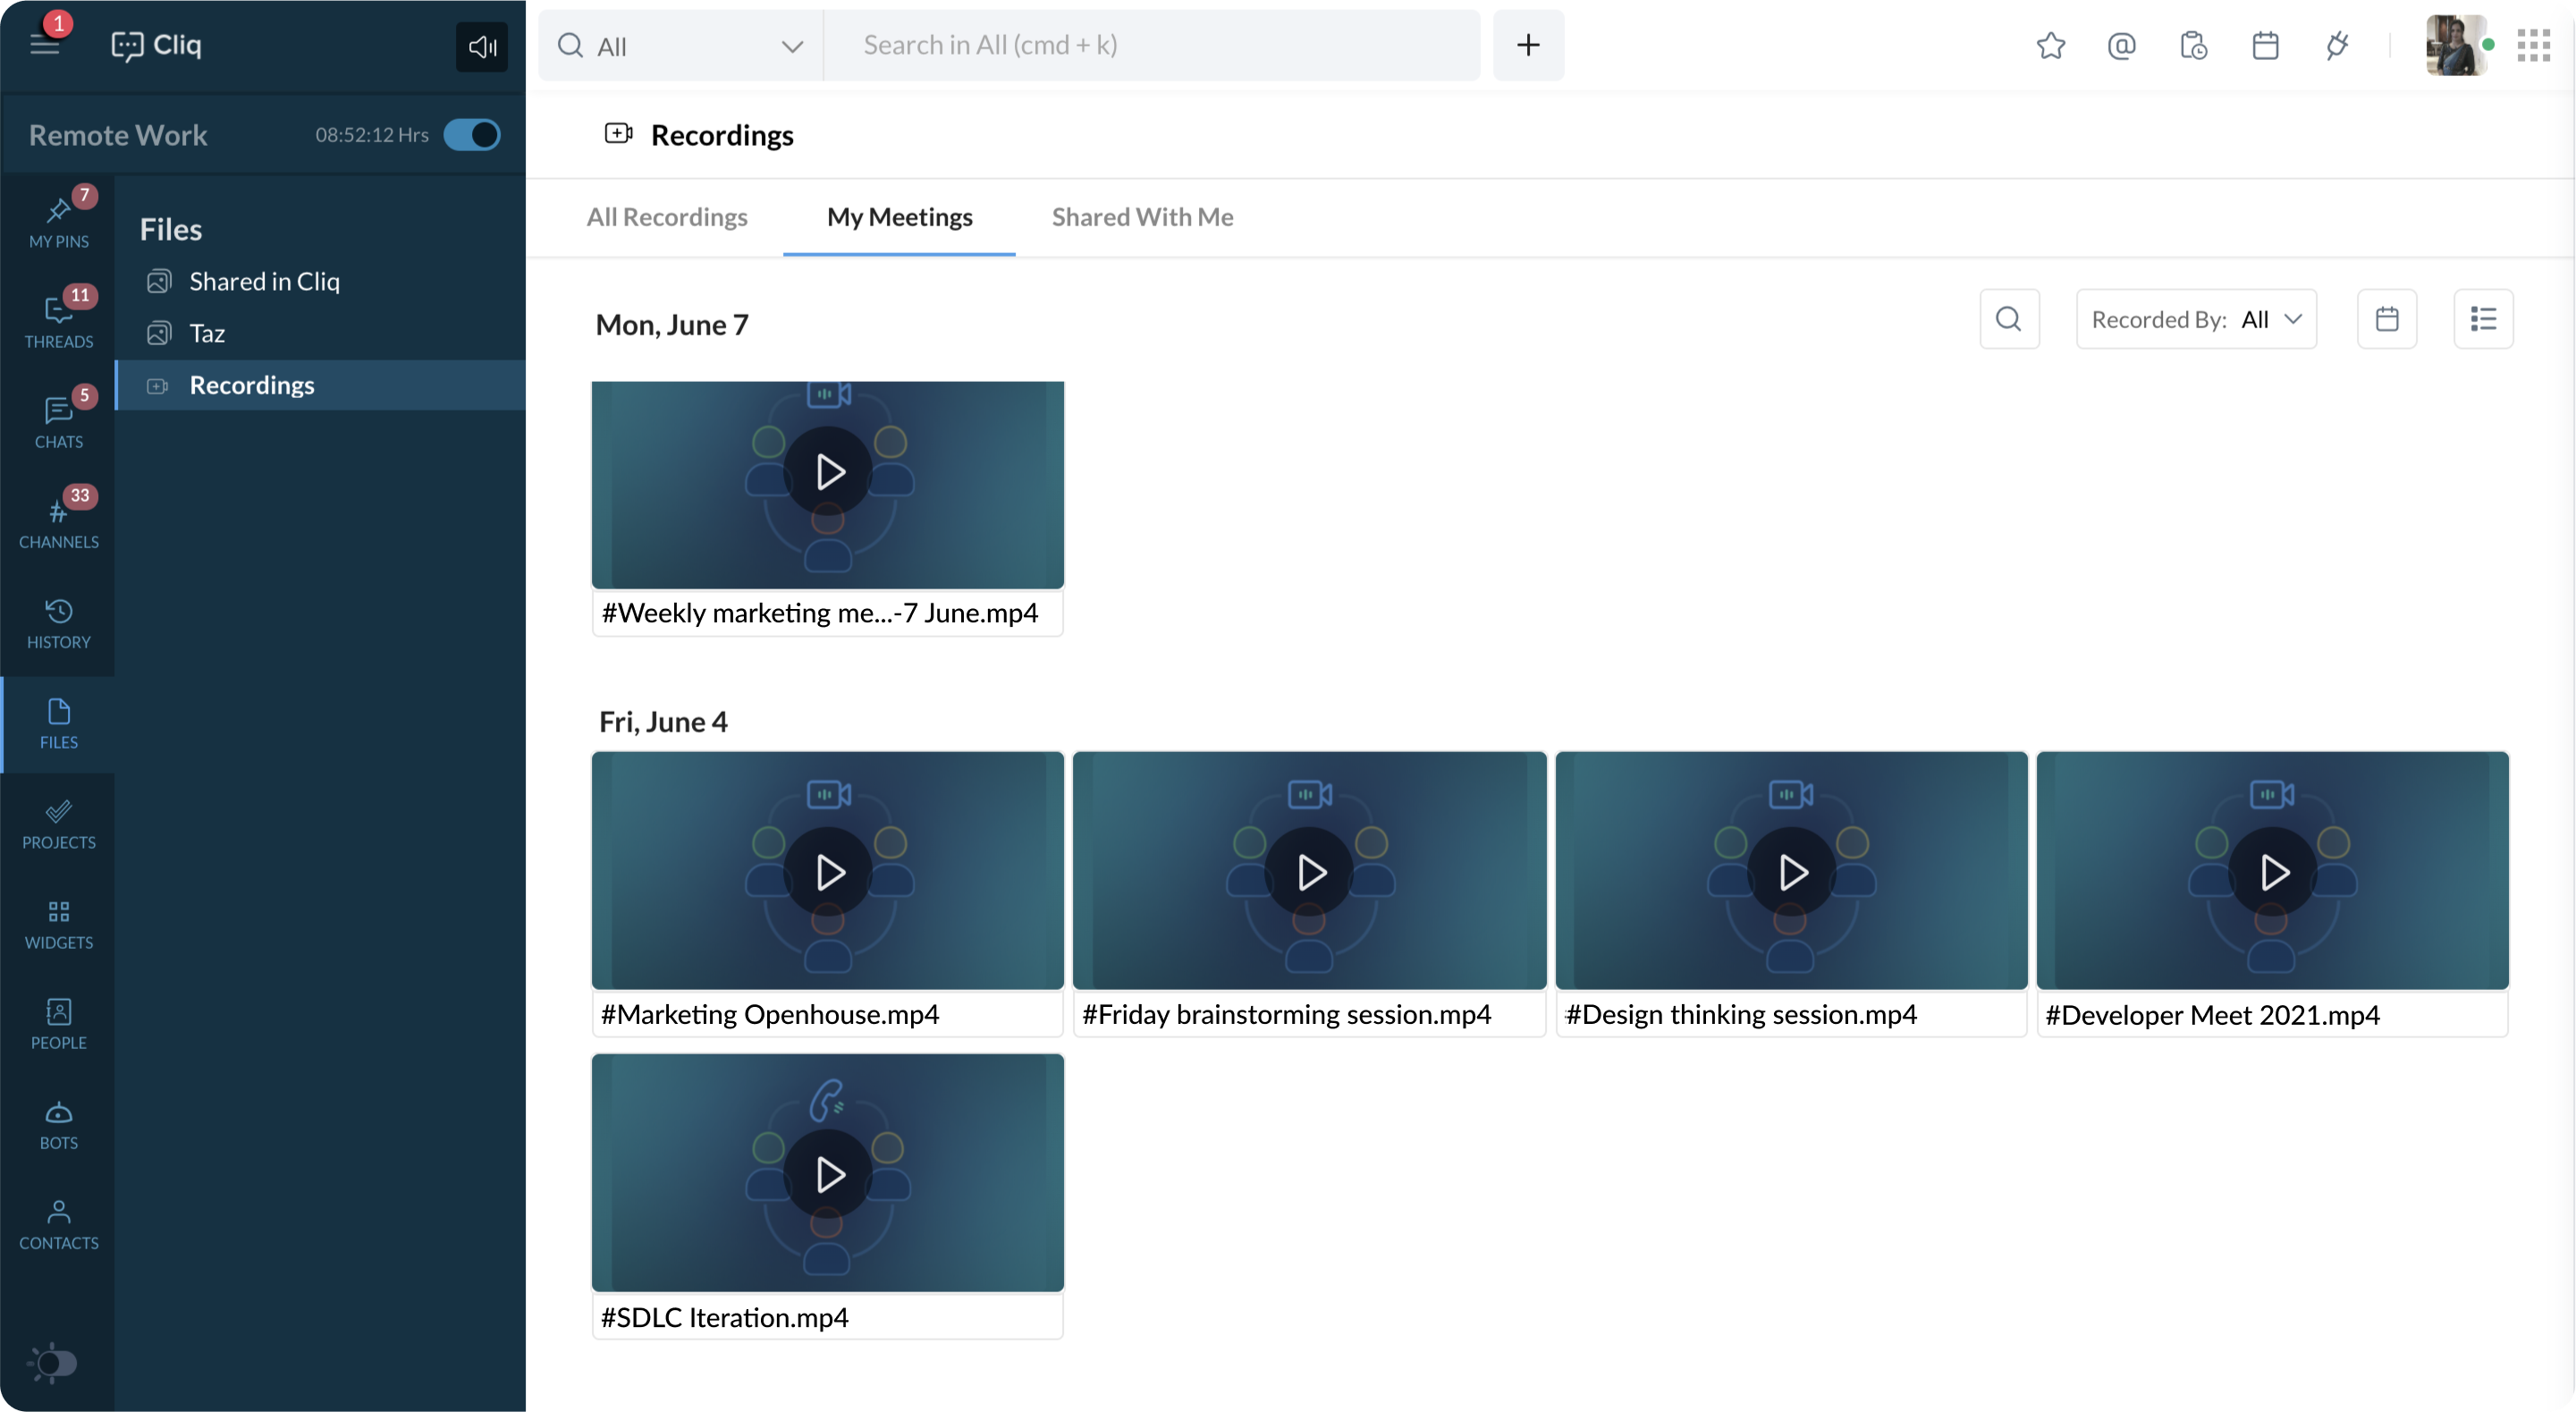Search recordings using the magnifier button
Image resolution: width=2576 pixels, height=1412 pixels.
click(x=2009, y=319)
